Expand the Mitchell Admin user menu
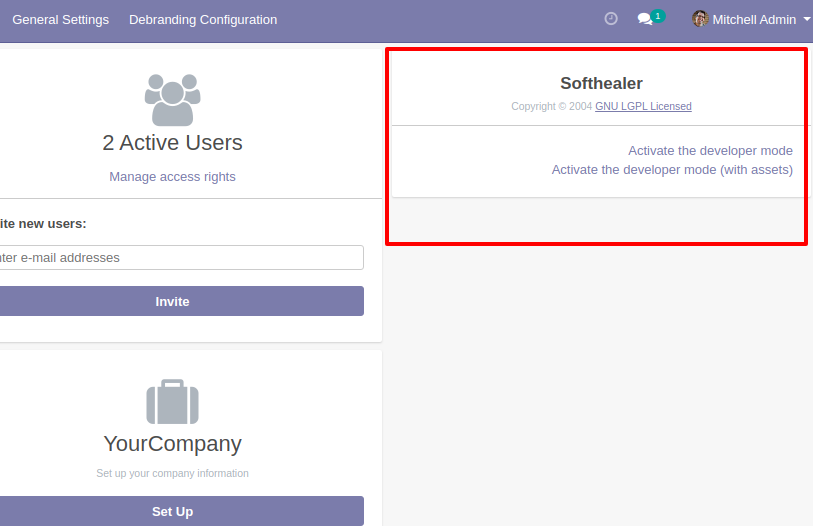 751,20
